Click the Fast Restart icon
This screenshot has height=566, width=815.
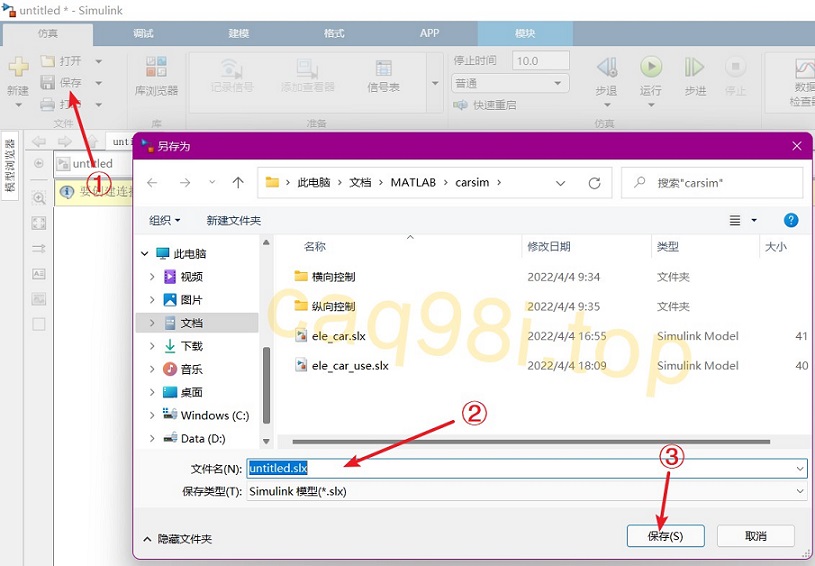coord(460,105)
